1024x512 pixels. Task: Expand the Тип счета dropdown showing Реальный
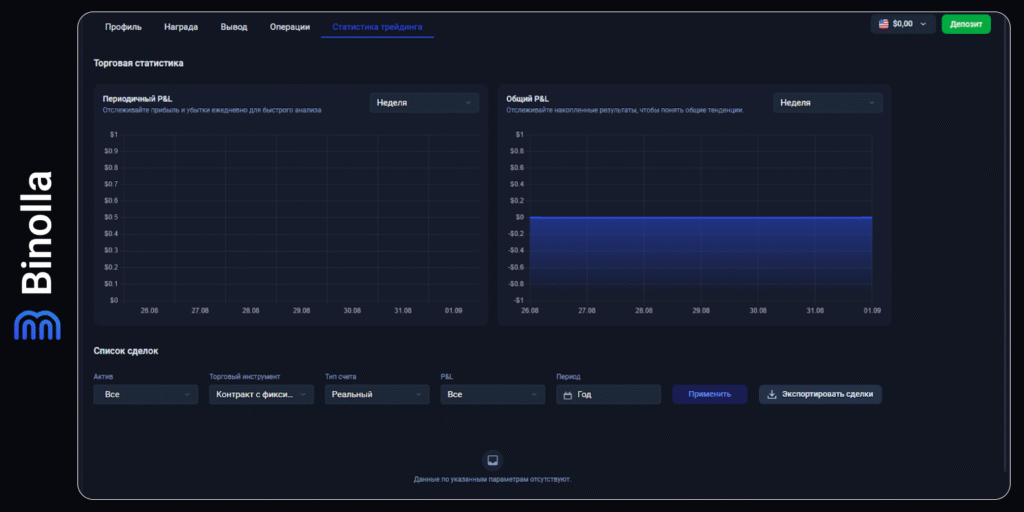click(x=377, y=394)
